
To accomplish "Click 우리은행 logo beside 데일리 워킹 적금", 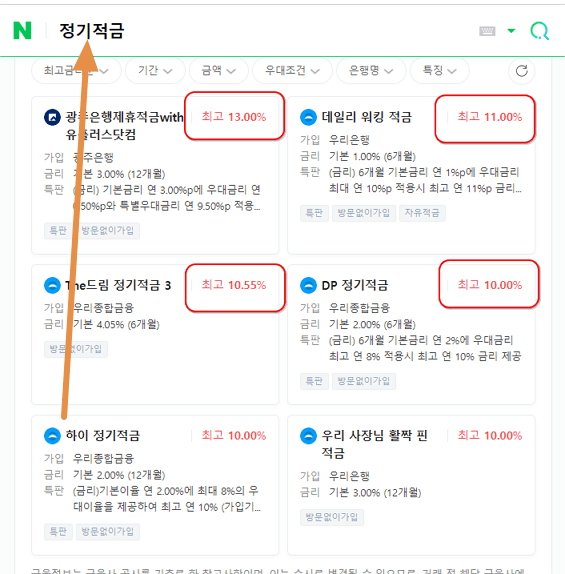I will 308,118.
